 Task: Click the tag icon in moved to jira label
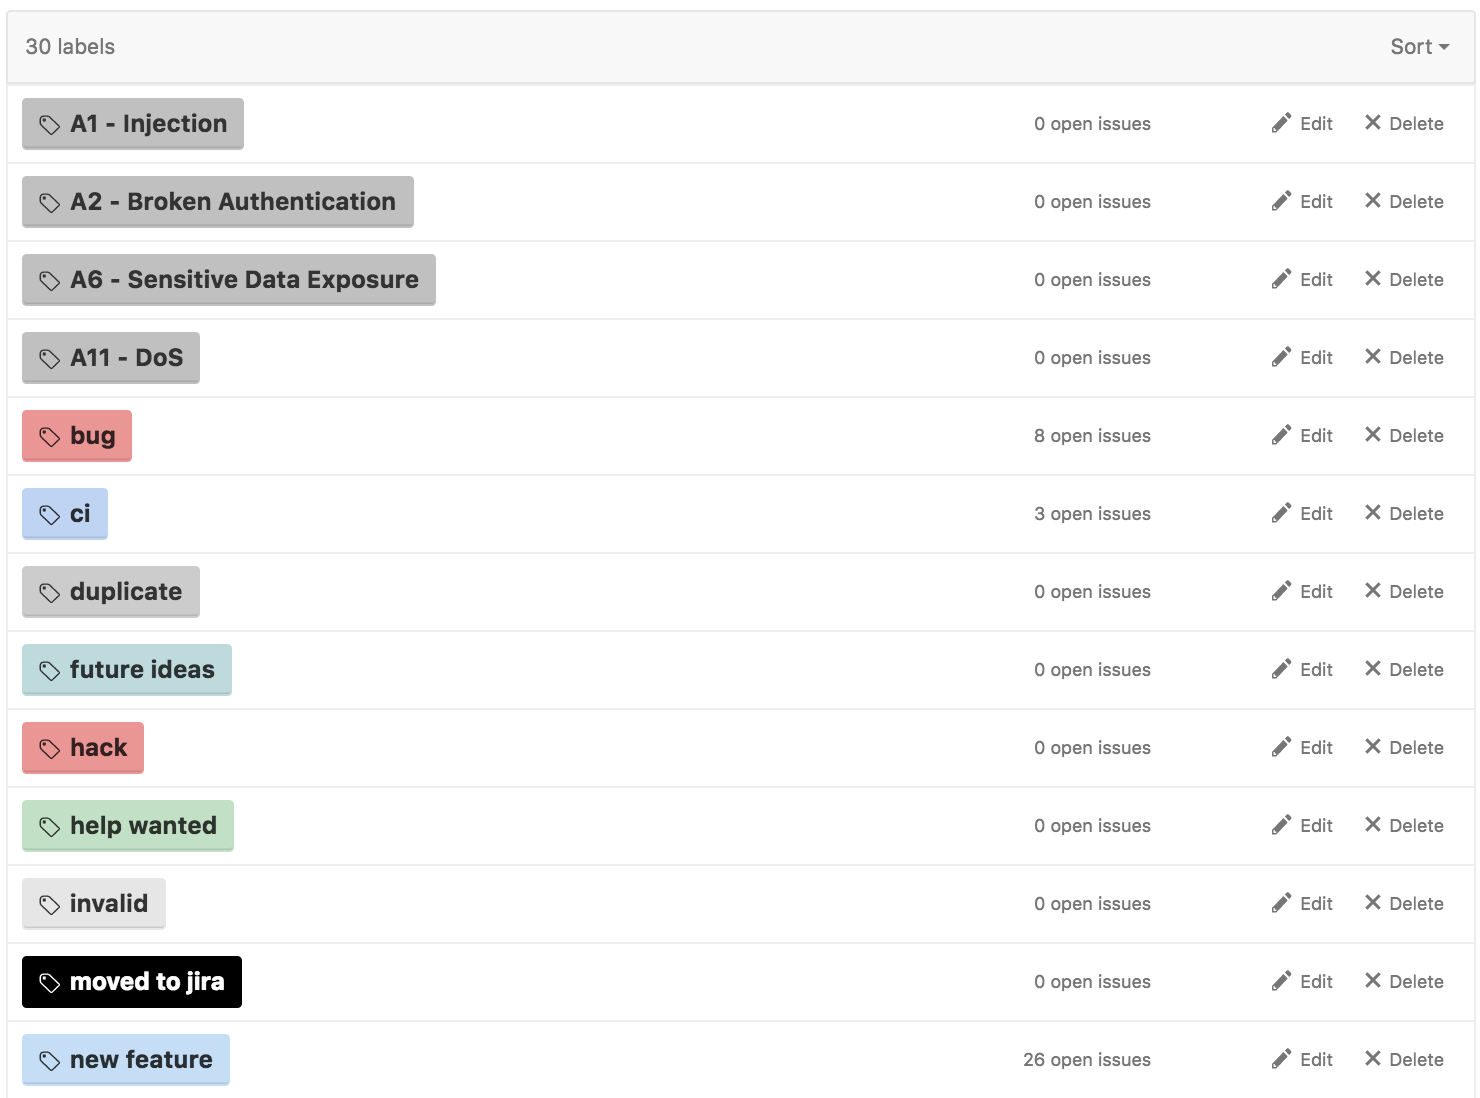pos(49,982)
